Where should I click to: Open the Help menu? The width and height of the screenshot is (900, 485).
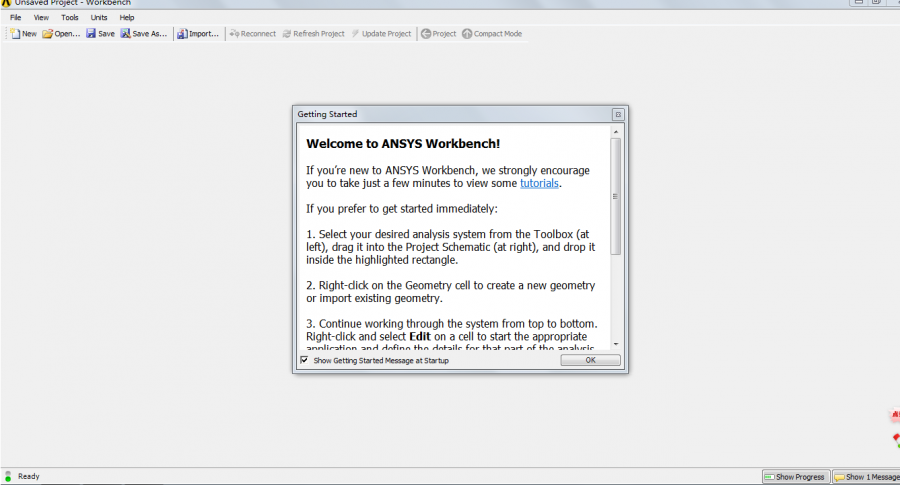click(127, 18)
